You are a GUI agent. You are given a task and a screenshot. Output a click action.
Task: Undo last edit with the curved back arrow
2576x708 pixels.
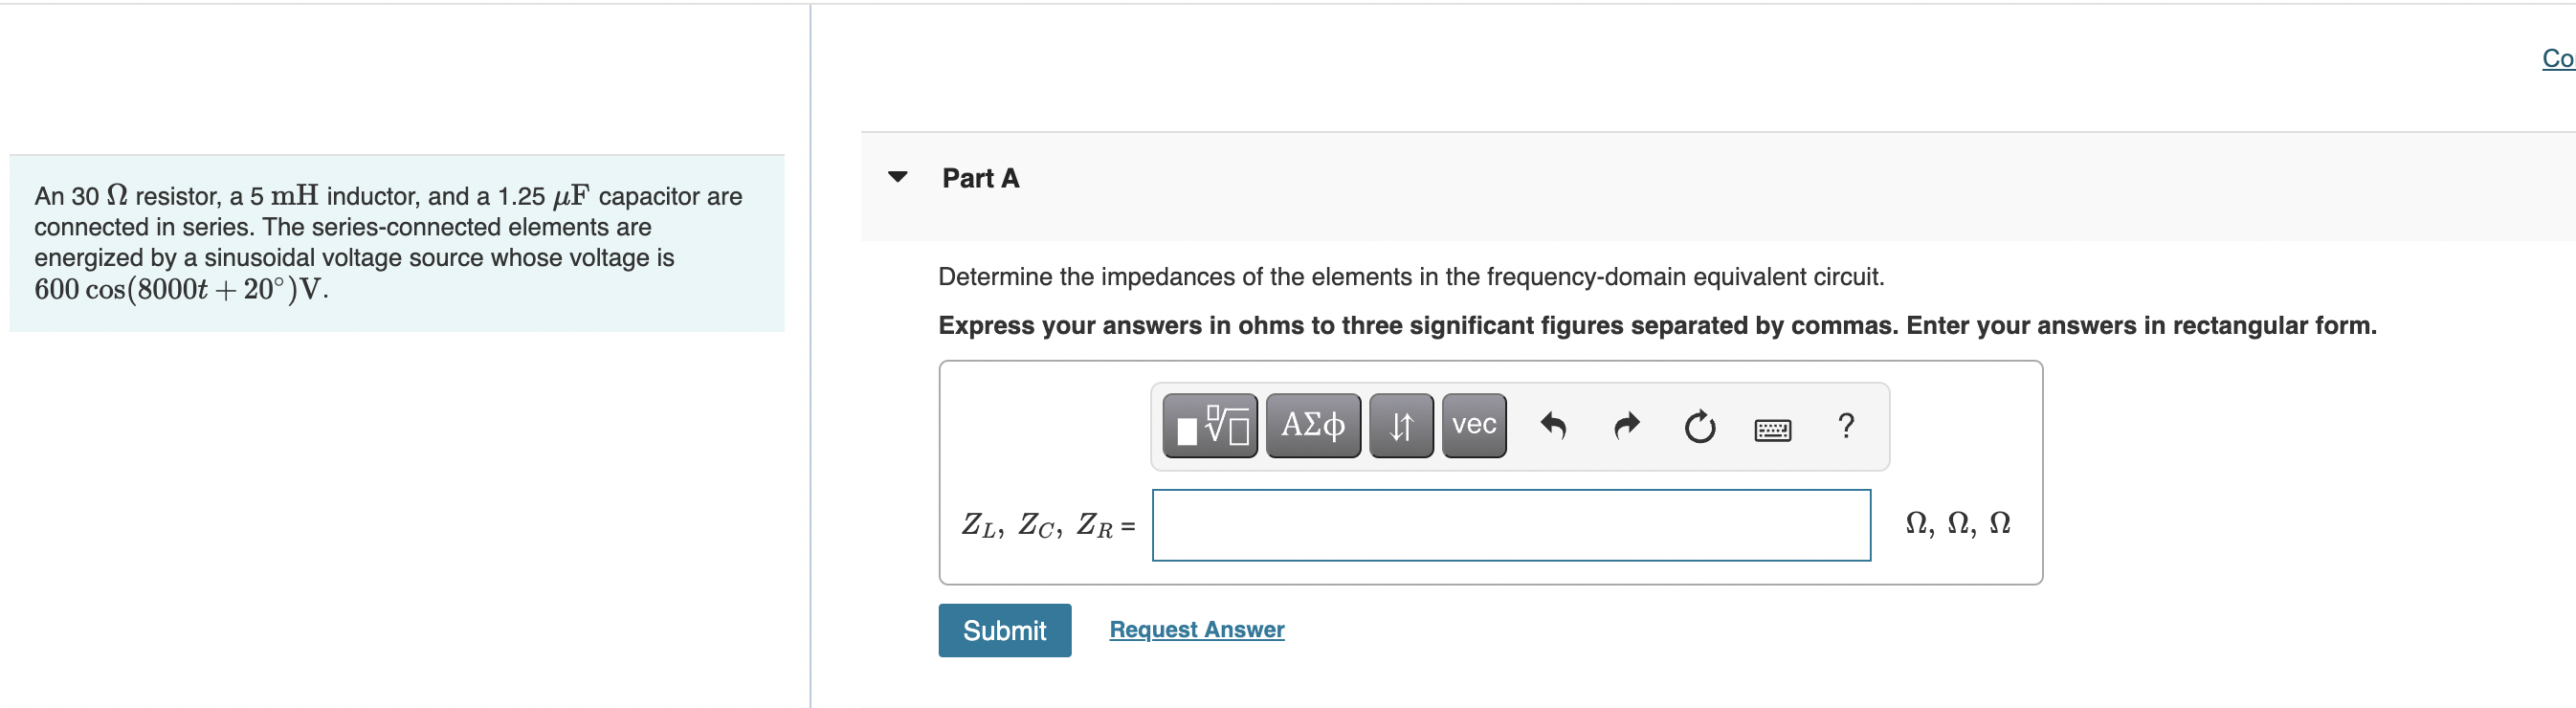1553,427
